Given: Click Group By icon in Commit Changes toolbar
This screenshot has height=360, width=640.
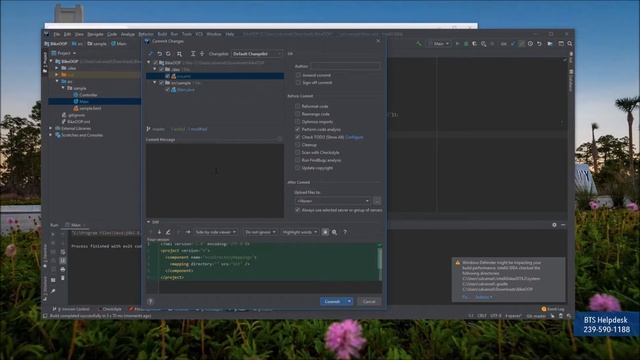Looking at the screenshot, I should coord(179,54).
